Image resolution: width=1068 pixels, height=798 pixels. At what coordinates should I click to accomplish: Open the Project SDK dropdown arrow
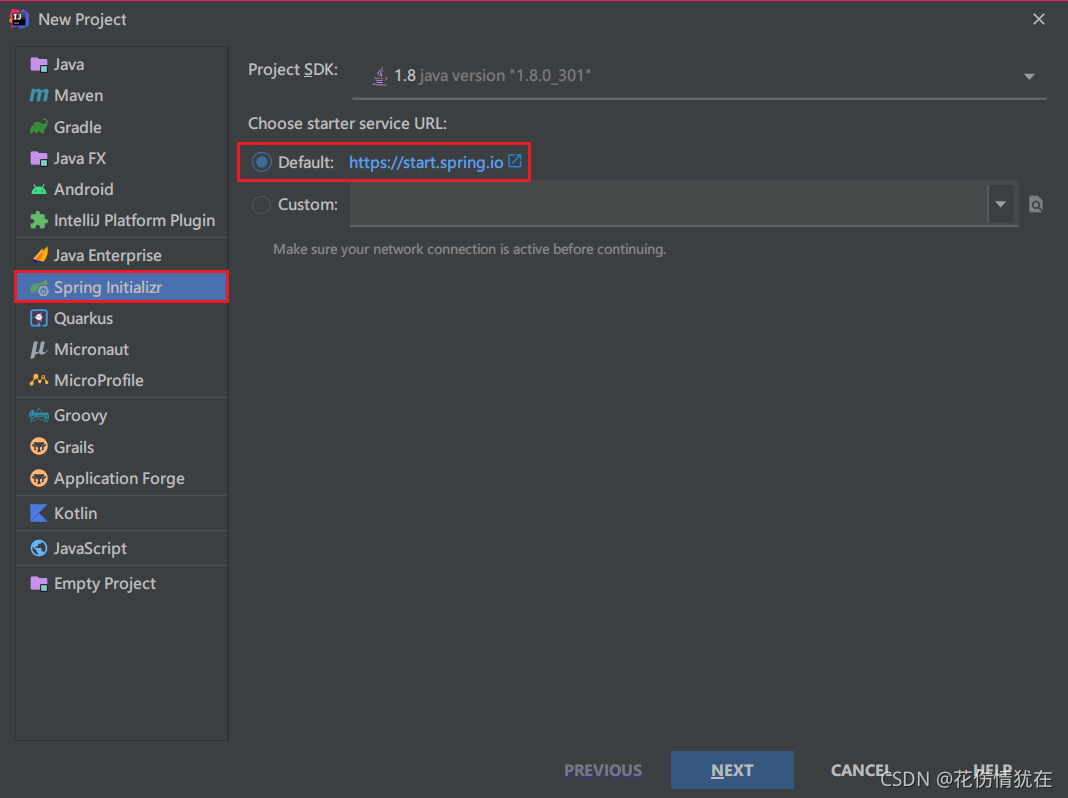(x=1029, y=76)
